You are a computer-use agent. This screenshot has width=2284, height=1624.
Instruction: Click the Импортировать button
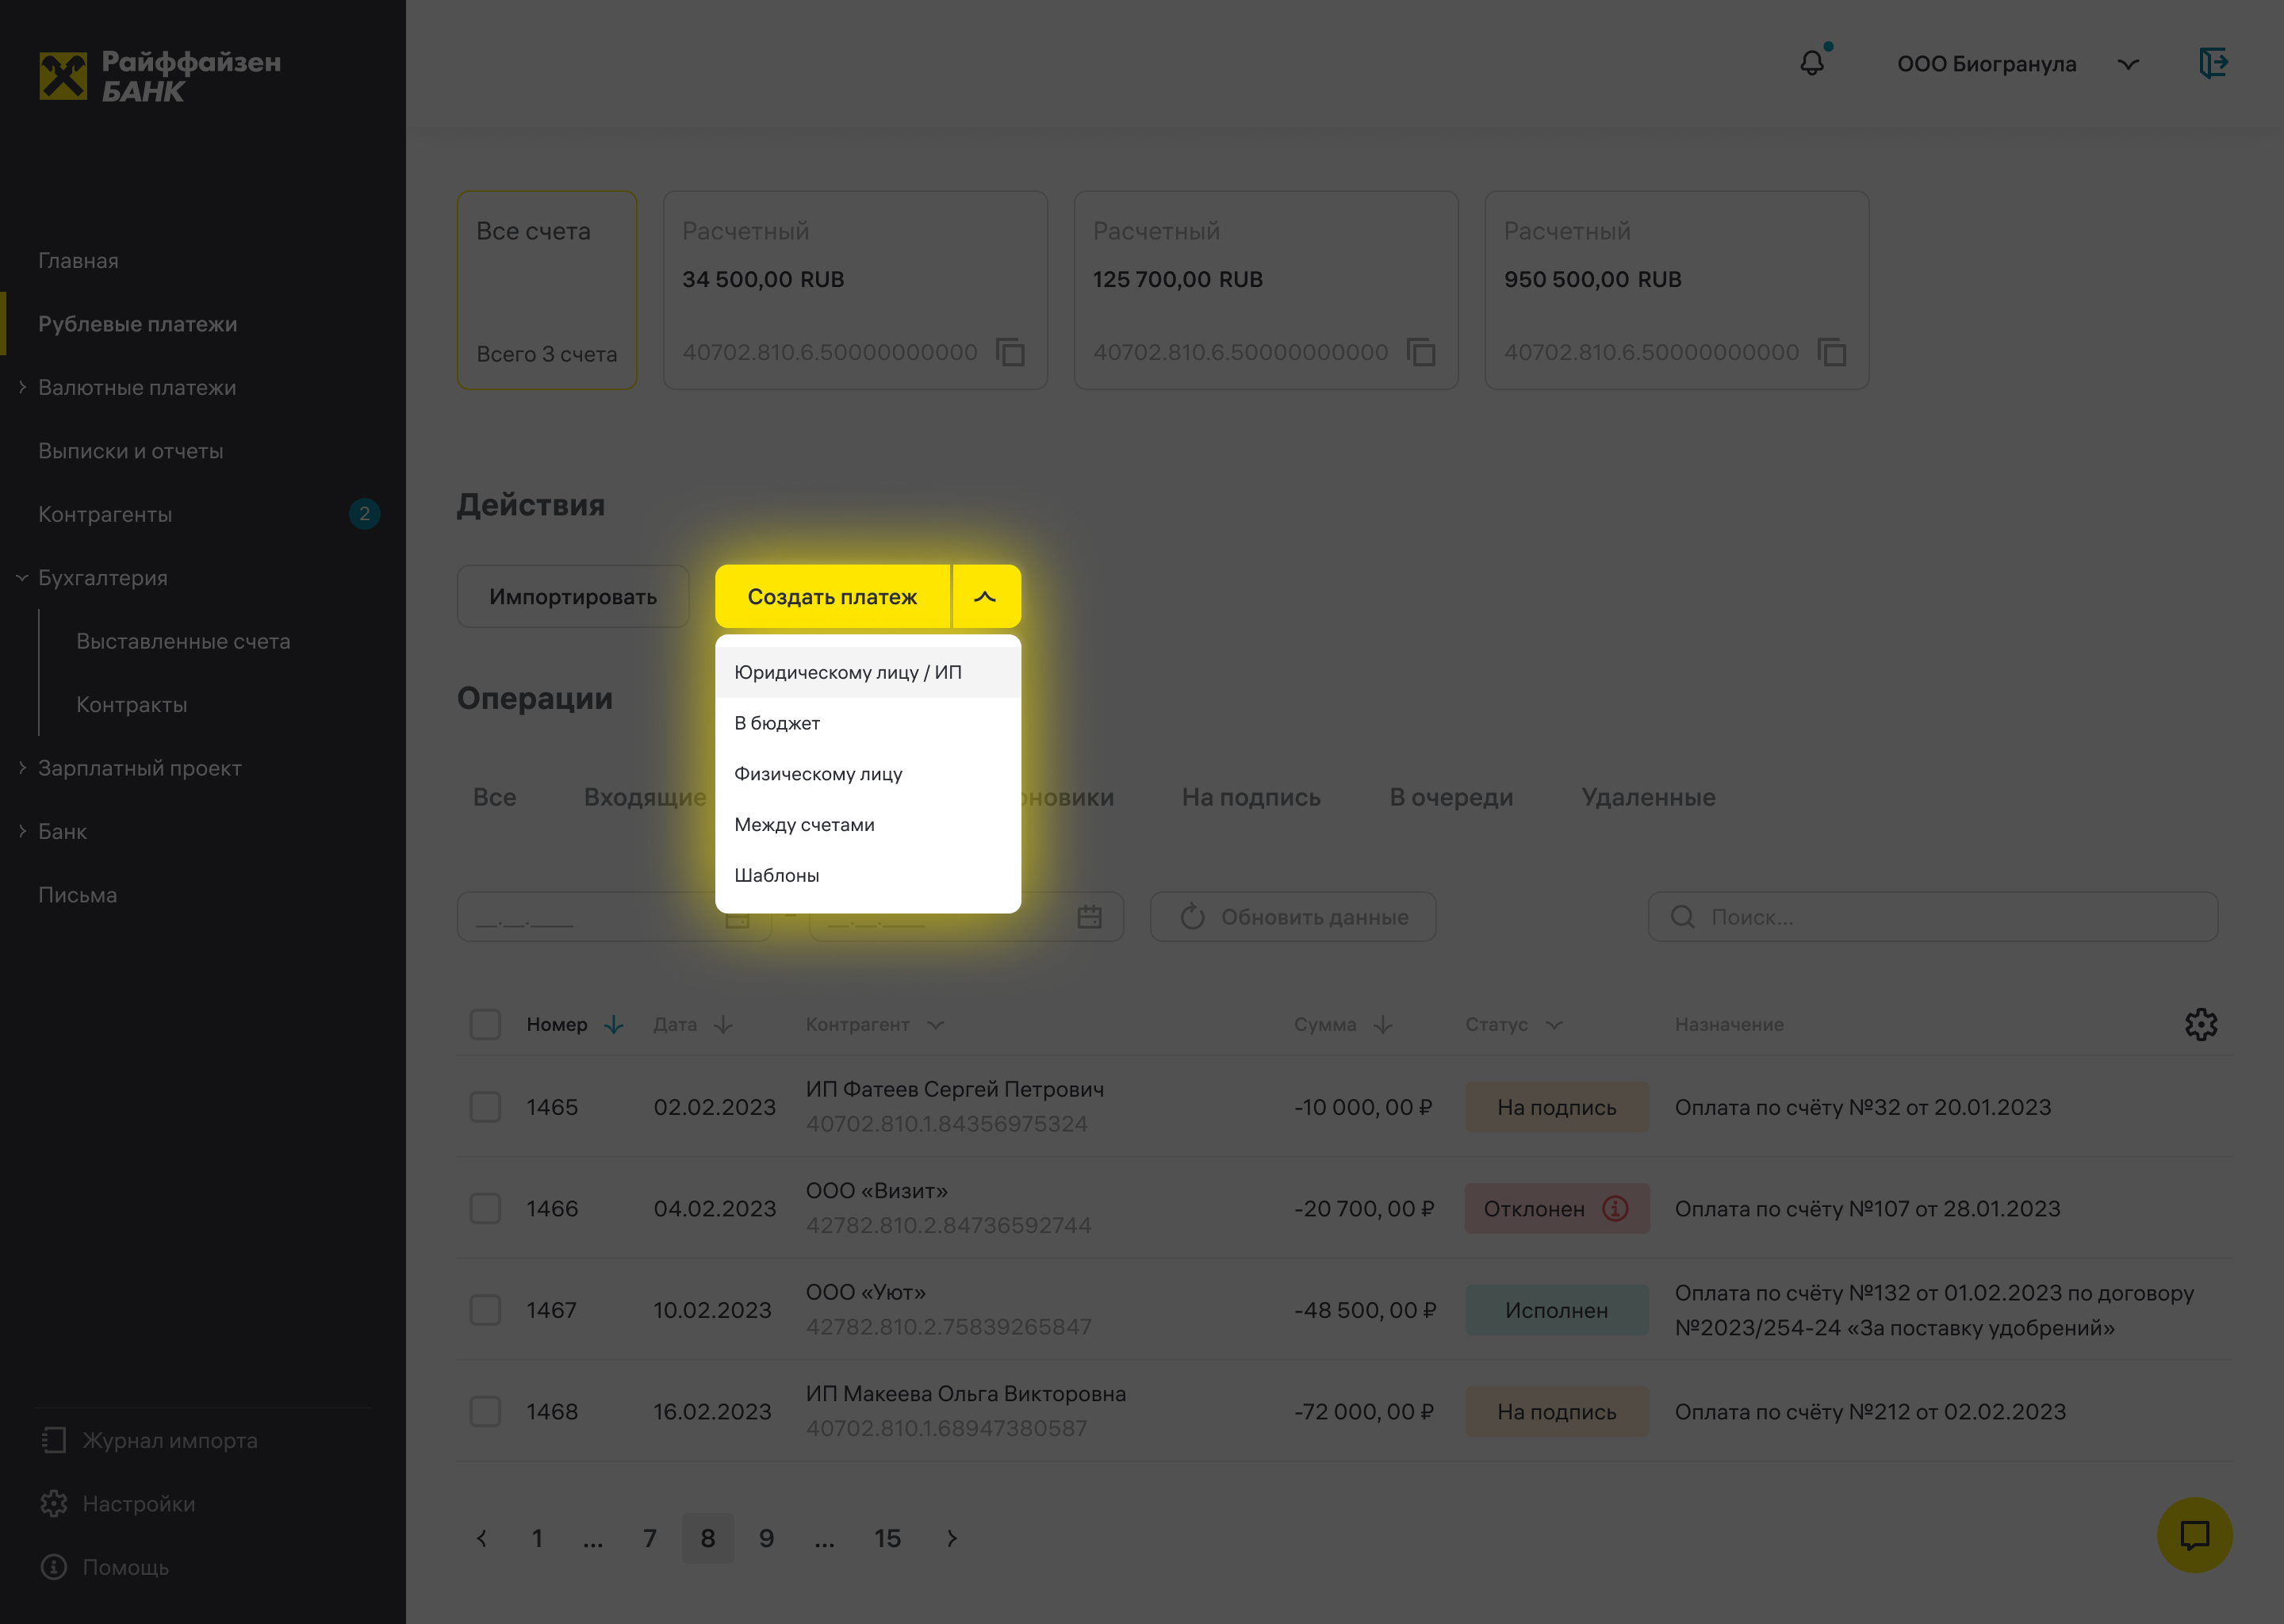tap(573, 597)
